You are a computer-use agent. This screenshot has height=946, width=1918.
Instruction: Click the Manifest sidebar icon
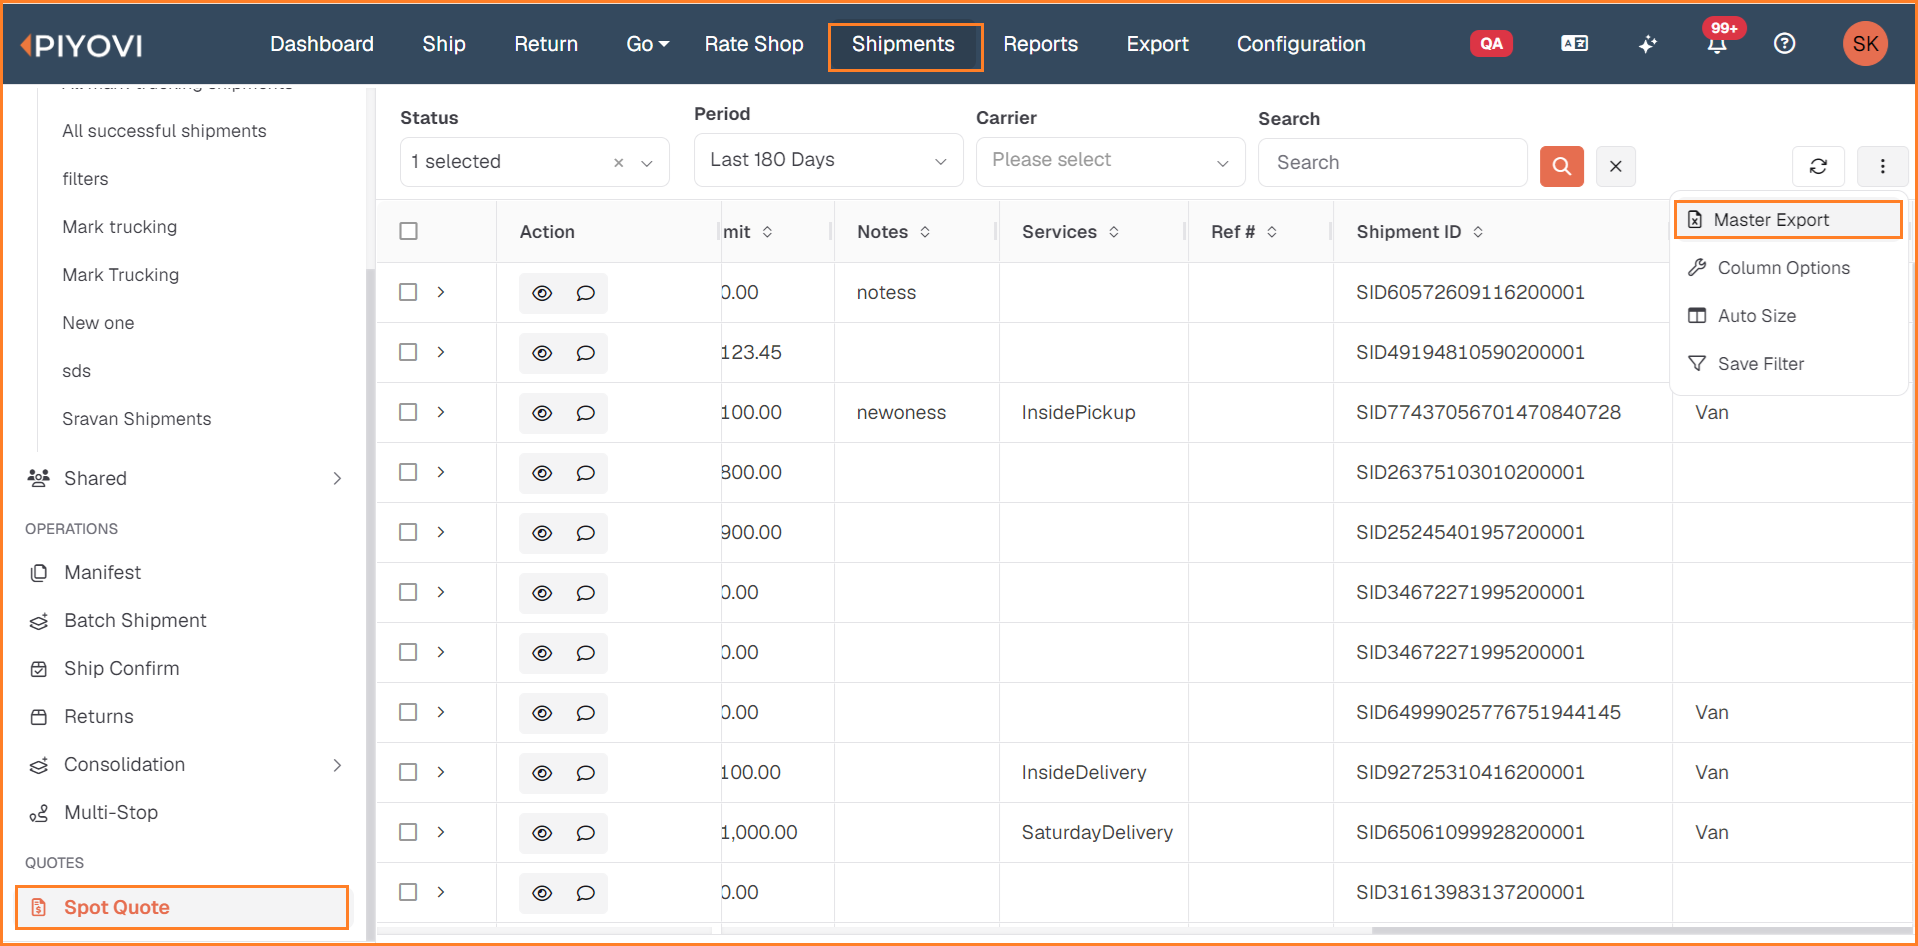pos(39,573)
